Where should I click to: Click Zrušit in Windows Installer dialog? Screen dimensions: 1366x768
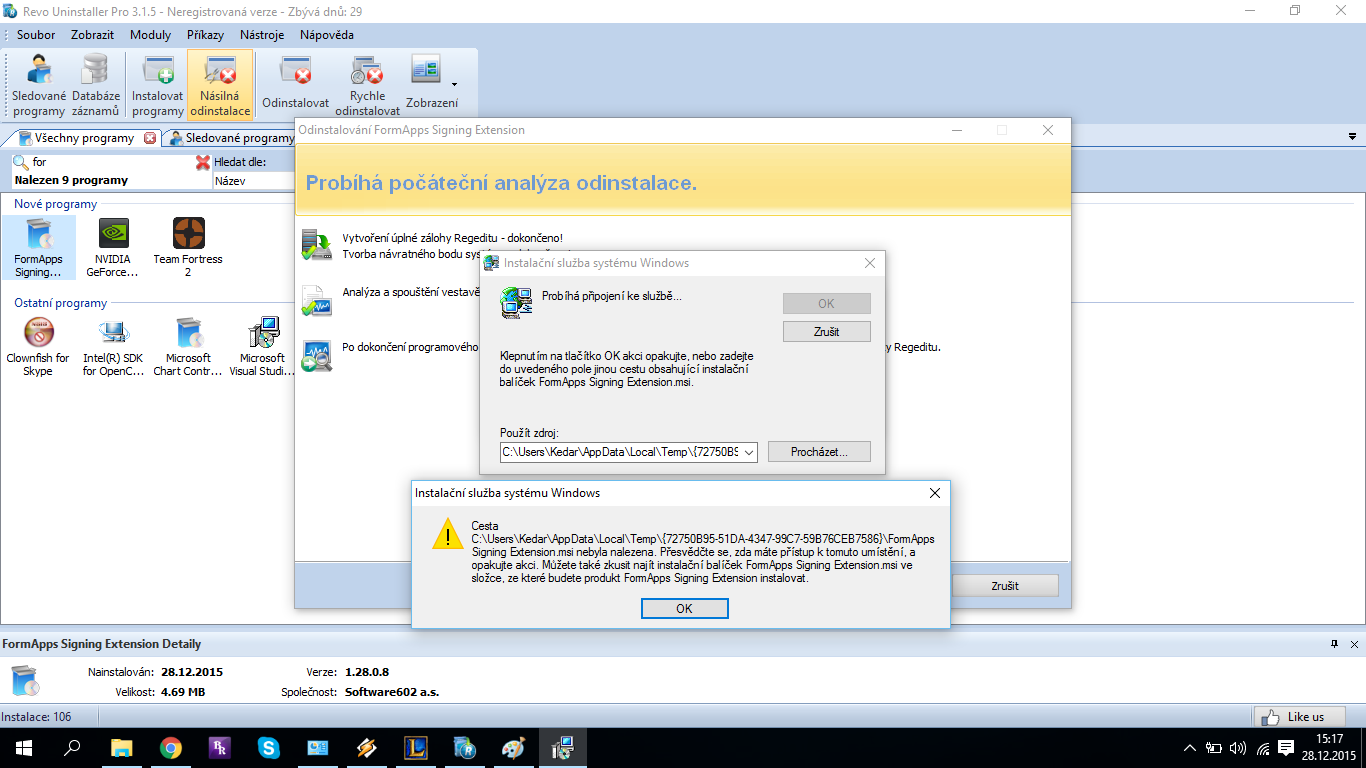pyautogui.click(x=826, y=331)
